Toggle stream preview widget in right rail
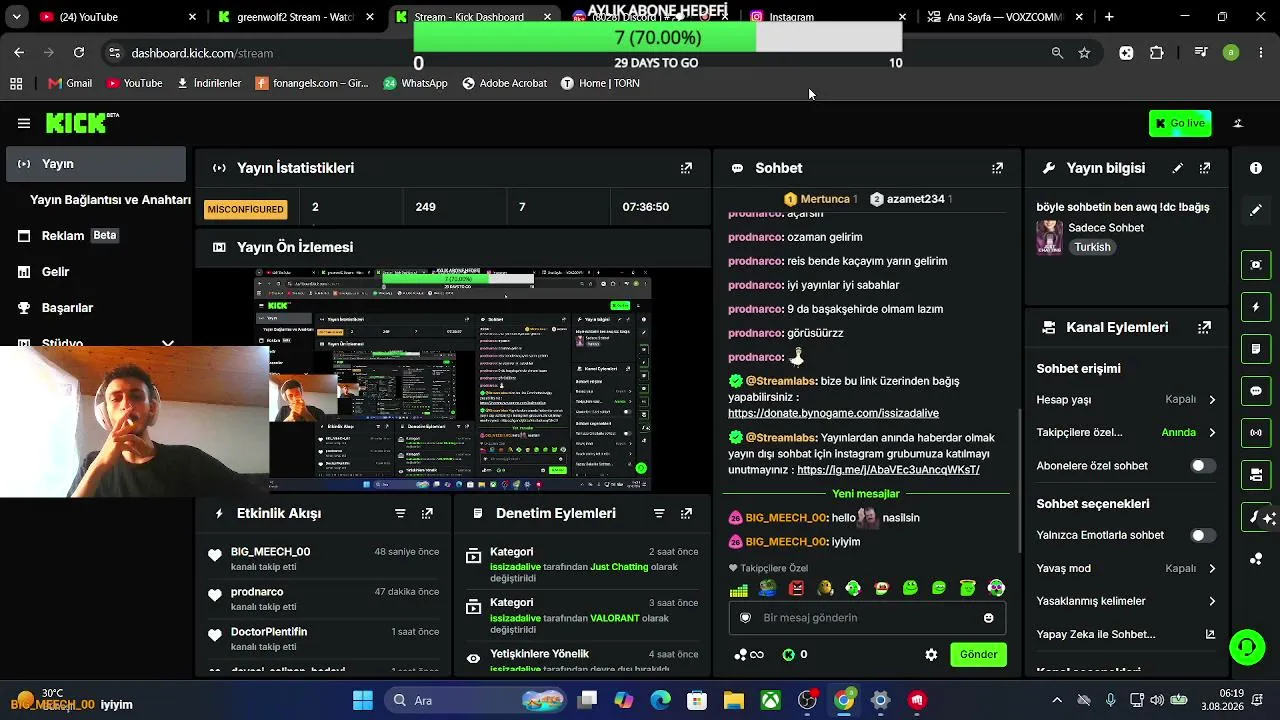The image size is (1280, 720). click(x=1256, y=265)
